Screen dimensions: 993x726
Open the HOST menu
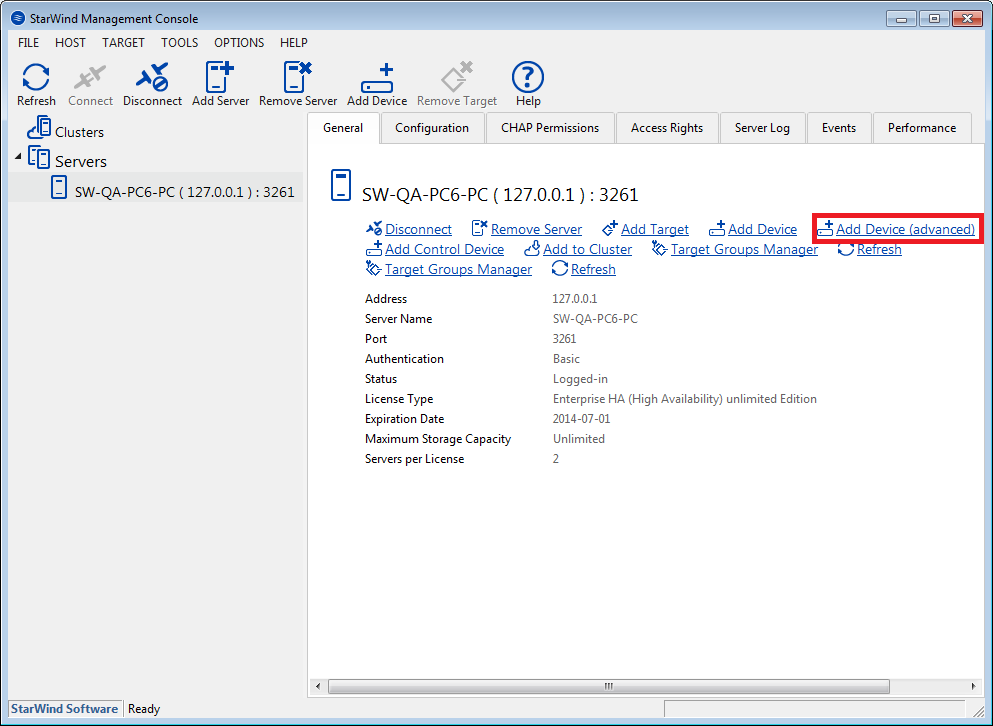point(70,42)
